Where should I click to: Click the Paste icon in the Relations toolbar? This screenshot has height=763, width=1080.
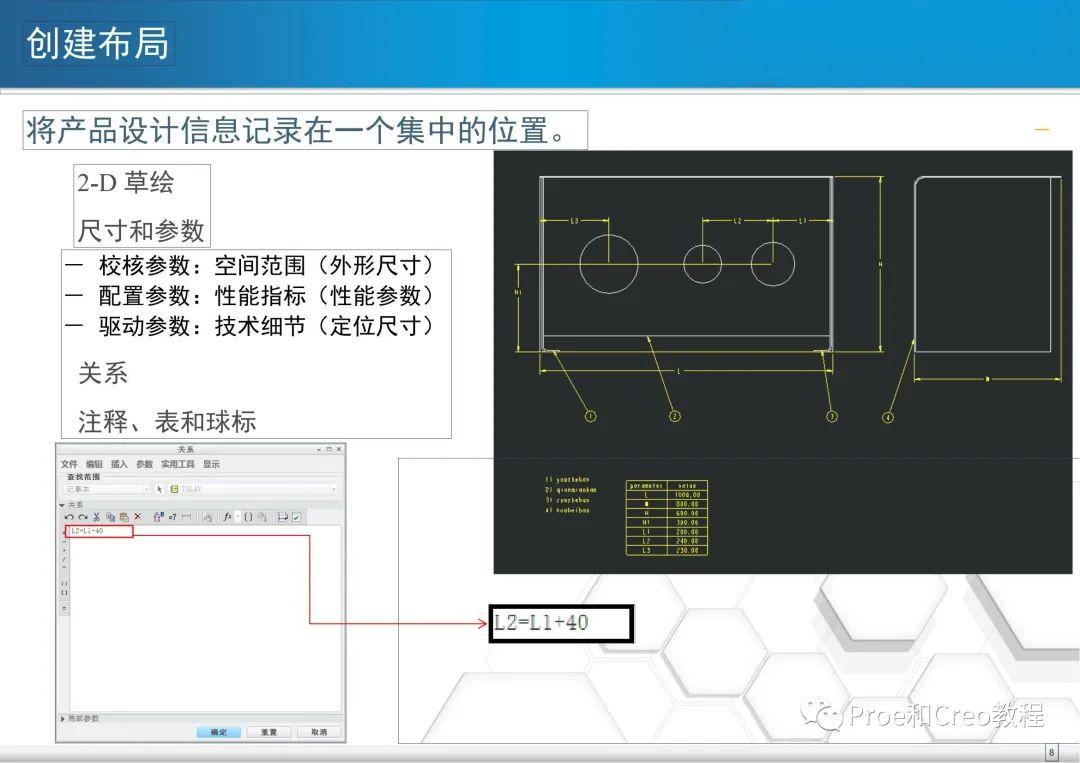[x=126, y=517]
